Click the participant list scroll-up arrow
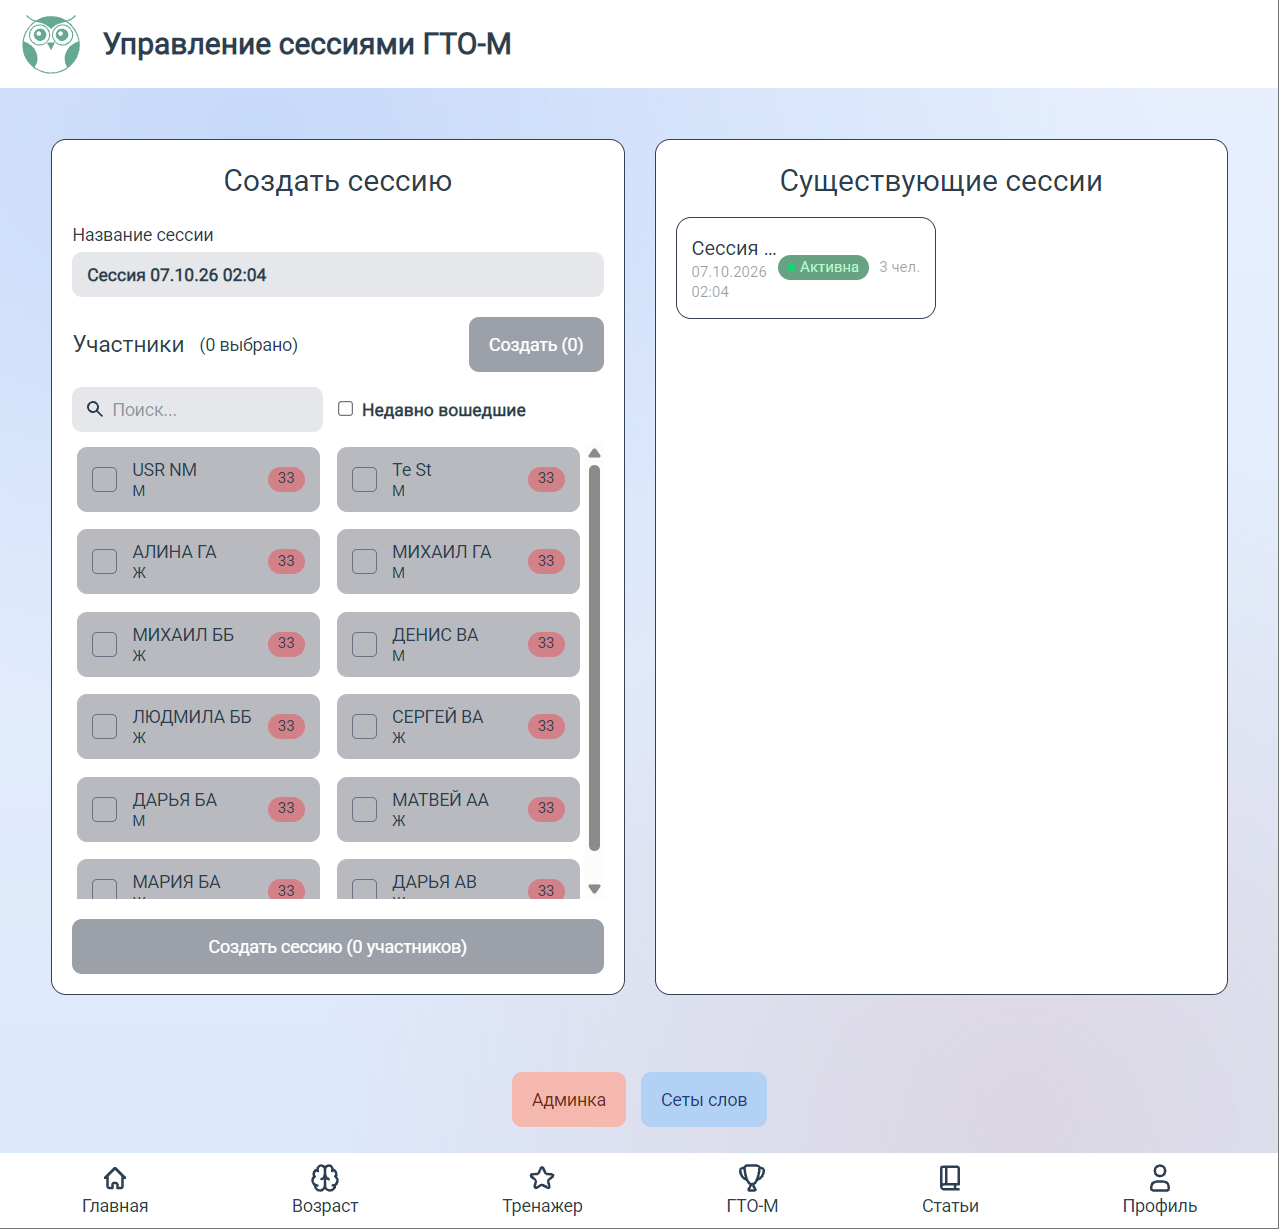 point(595,454)
